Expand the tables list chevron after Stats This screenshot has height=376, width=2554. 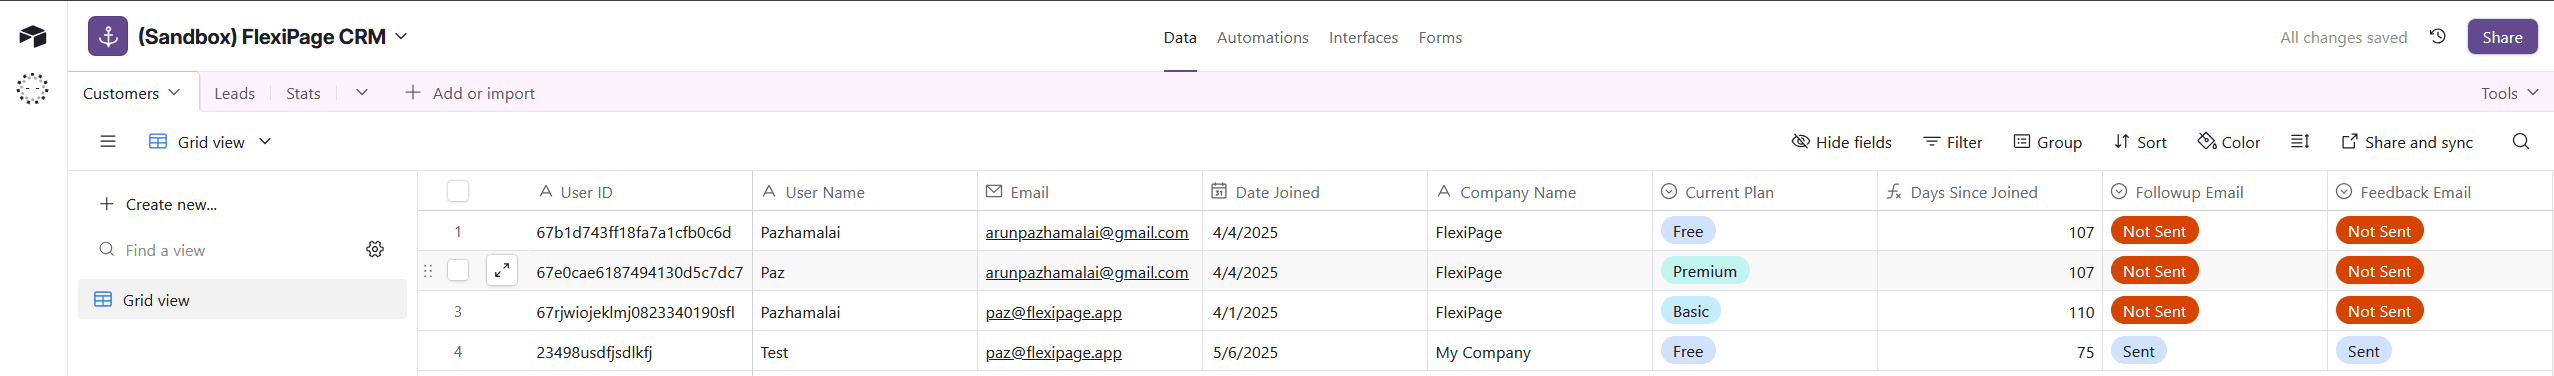(x=362, y=92)
